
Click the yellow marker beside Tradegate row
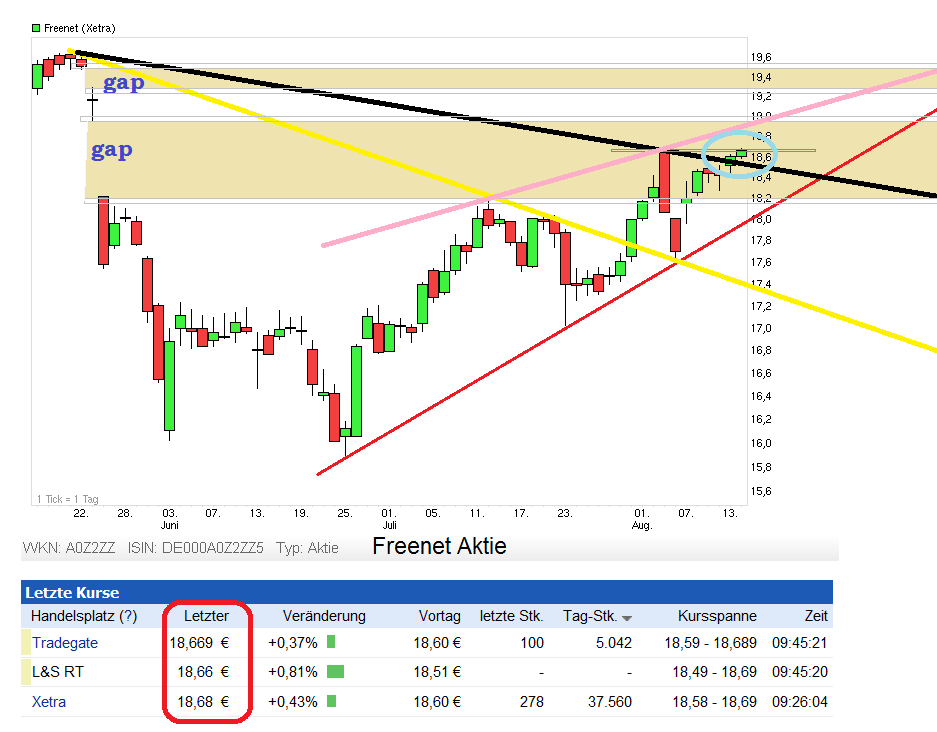[26, 642]
